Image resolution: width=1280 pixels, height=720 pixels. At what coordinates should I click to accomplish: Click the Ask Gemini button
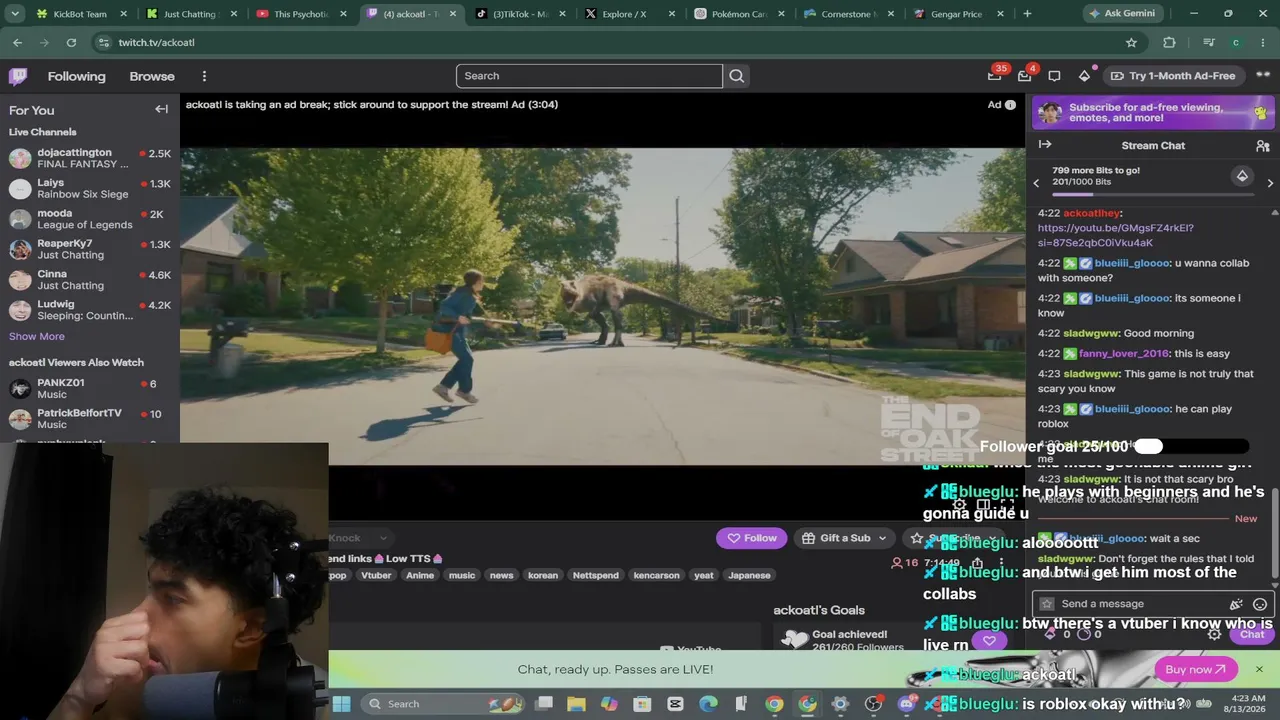pyautogui.click(x=1123, y=14)
